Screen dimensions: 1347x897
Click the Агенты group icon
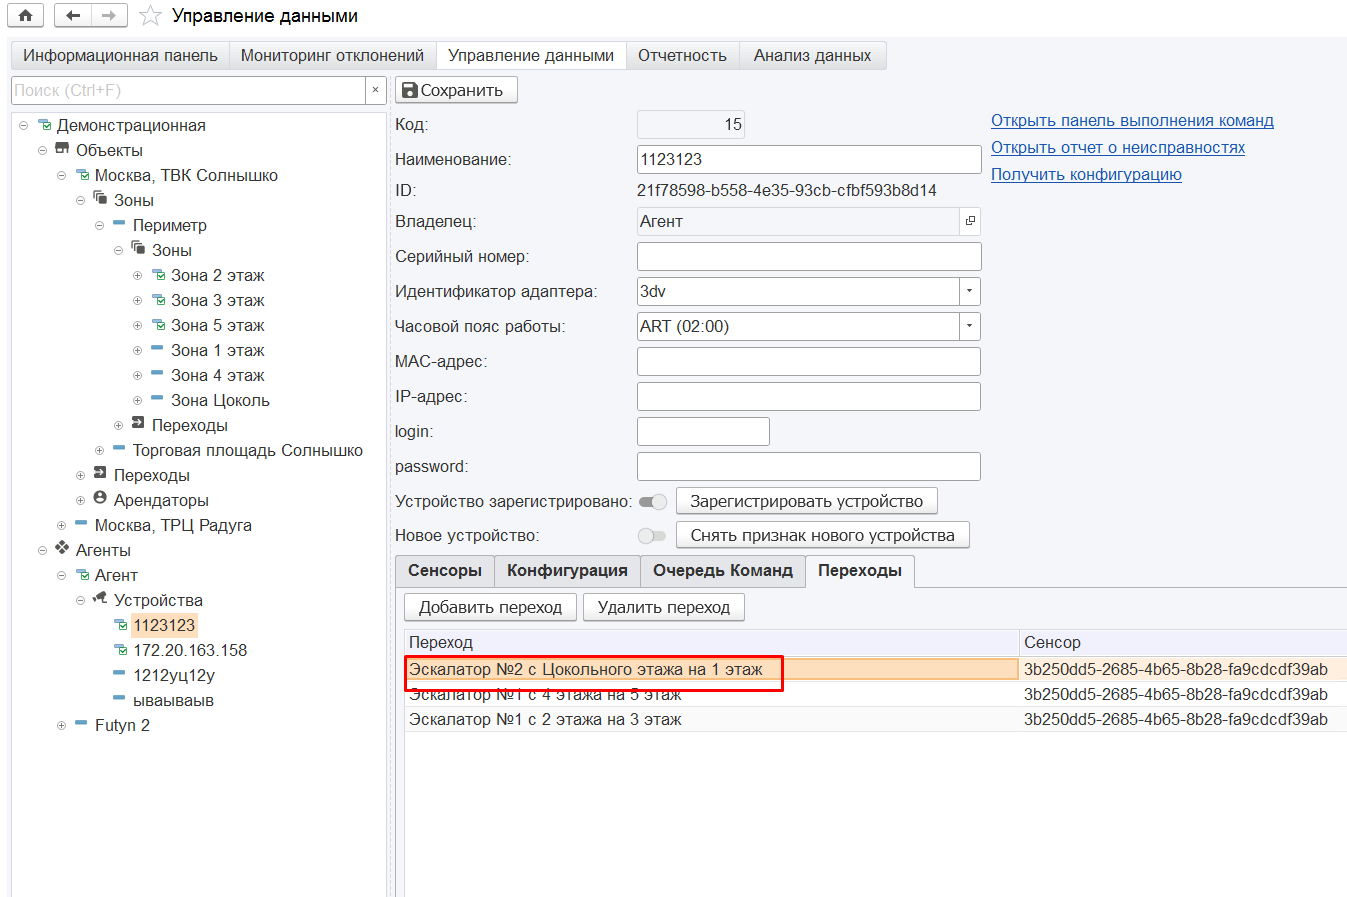(x=62, y=548)
